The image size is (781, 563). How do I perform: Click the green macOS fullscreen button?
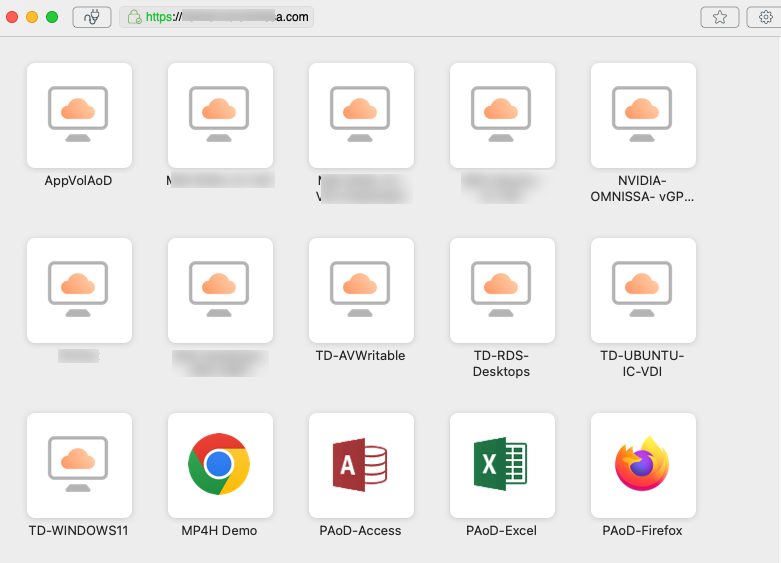click(x=52, y=17)
